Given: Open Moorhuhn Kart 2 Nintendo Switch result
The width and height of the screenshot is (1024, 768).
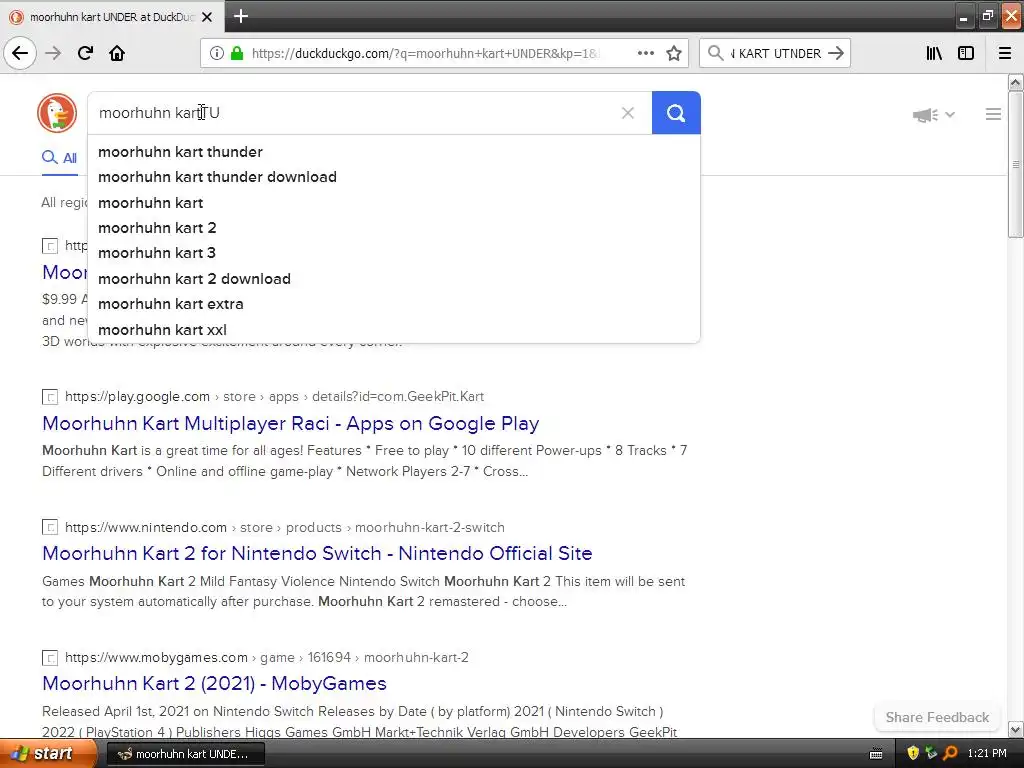Looking at the screenshot, I should pos(317,553).
